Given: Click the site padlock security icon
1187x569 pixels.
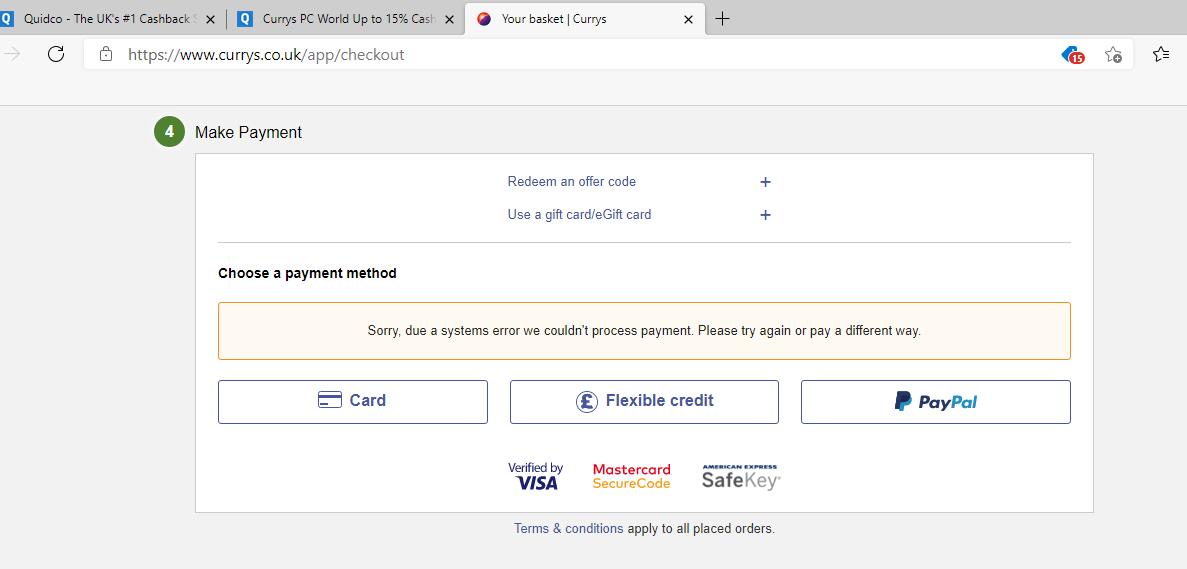Looking at the screenshot, I should pos(106,54).
